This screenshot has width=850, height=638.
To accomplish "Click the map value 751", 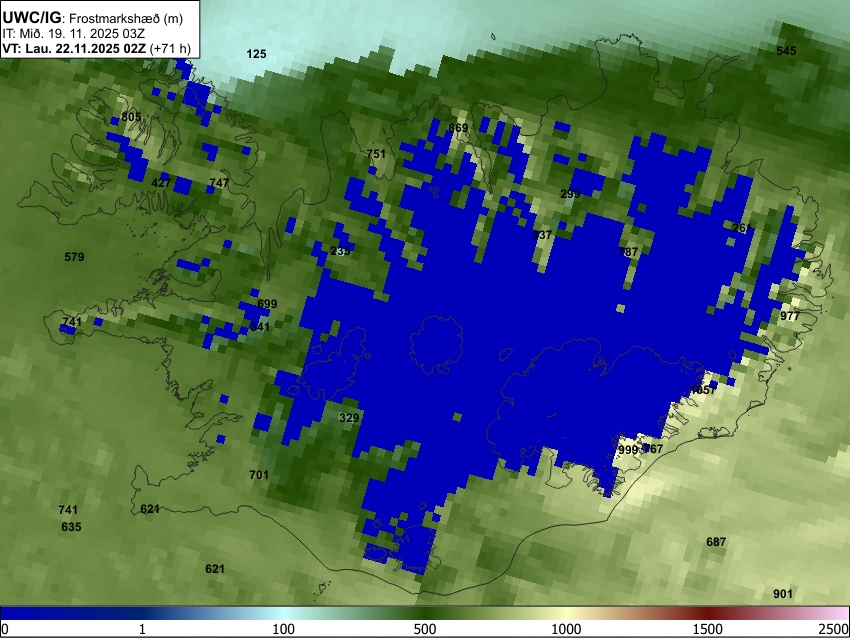I will click(x=376, y=154).
